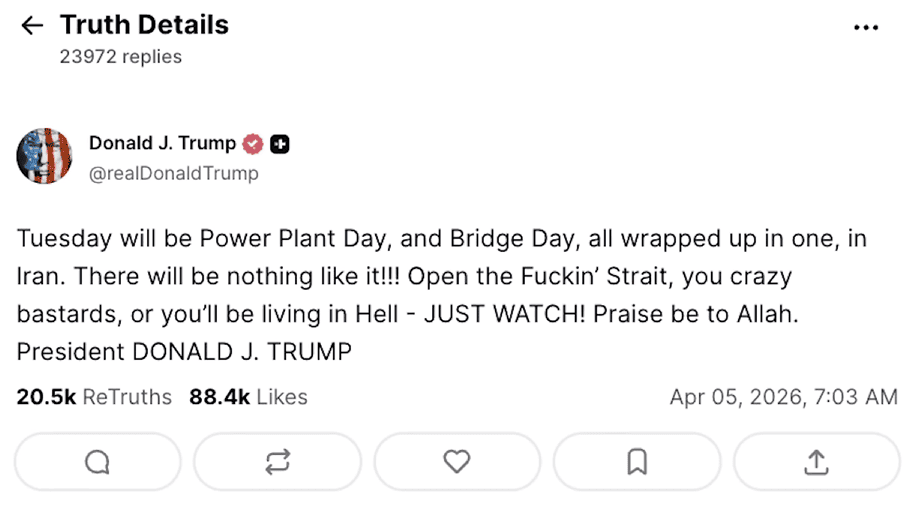This screenshot has height=526, width=910.
Task: Bookmark this Truth post
Action: click(637, 462)
